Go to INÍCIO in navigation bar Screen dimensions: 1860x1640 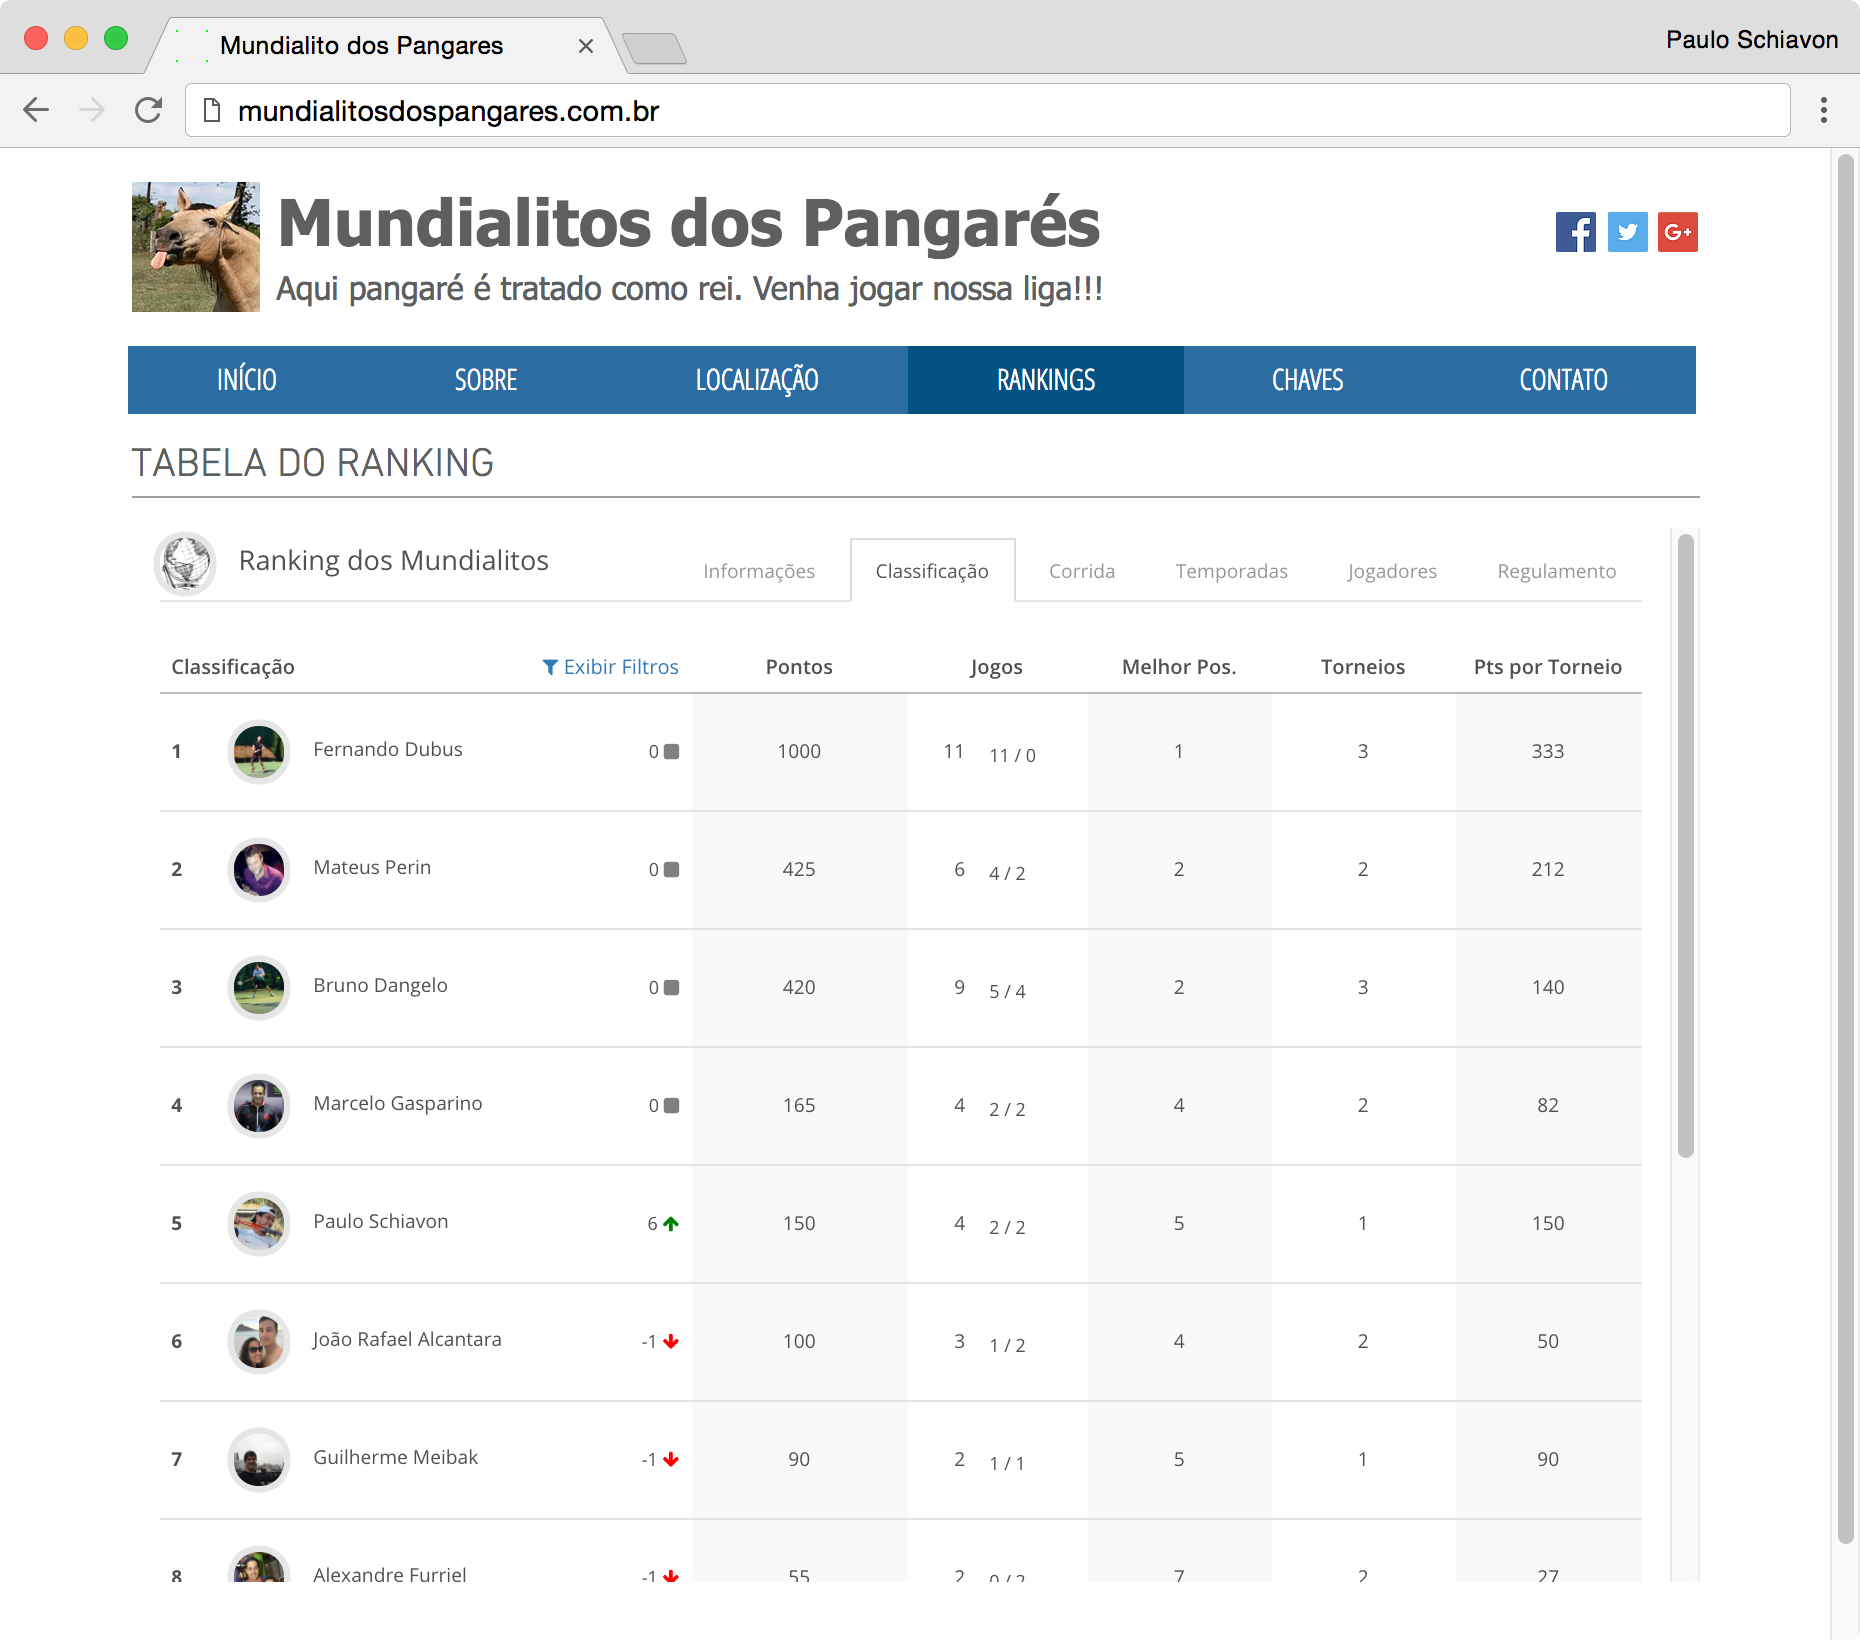[247, 380]
